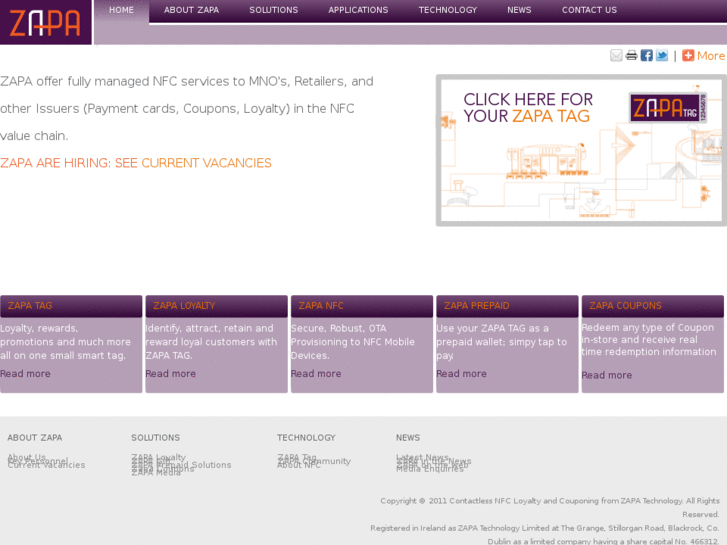Image resolution: width=727 pixels, height=545 pixels.
Task: Click the ZAPA logo in the header
Action: click(x=45, y=22)
